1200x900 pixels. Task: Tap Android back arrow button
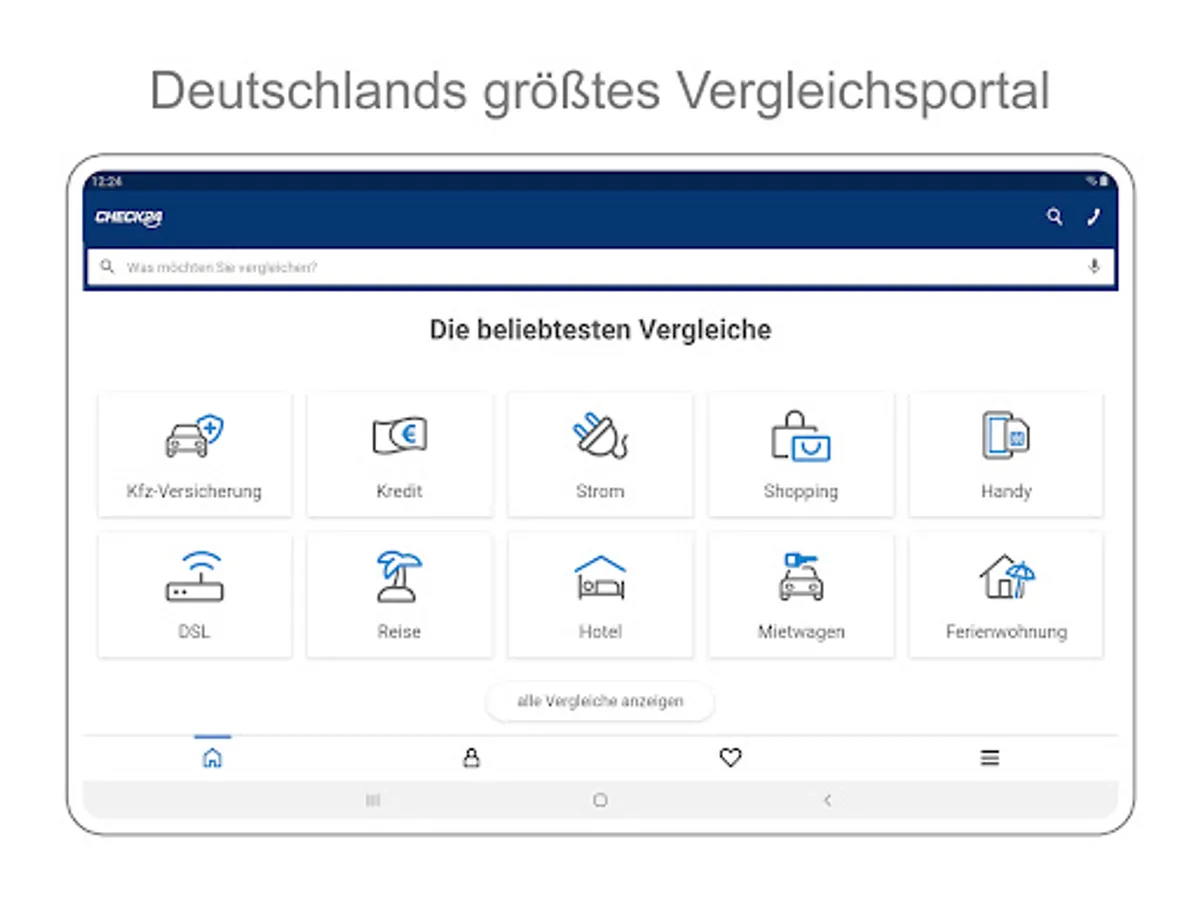[x=827, y=800]
